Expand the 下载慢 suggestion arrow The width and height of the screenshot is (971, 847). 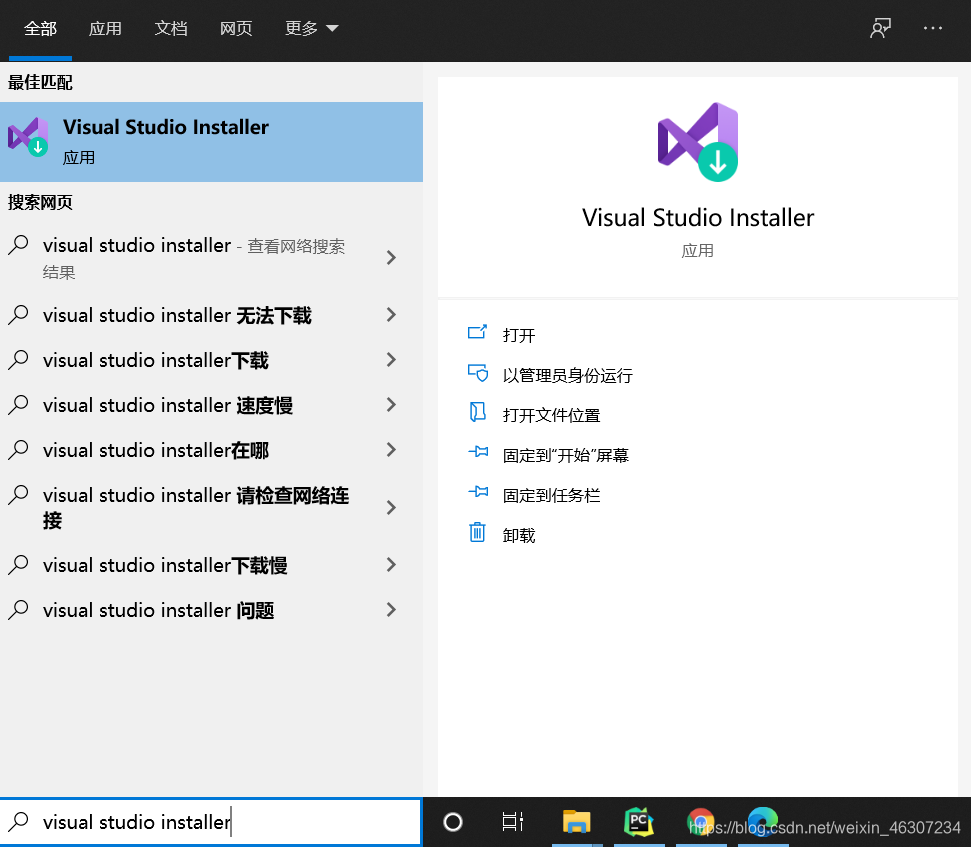[x=391, y=565]
